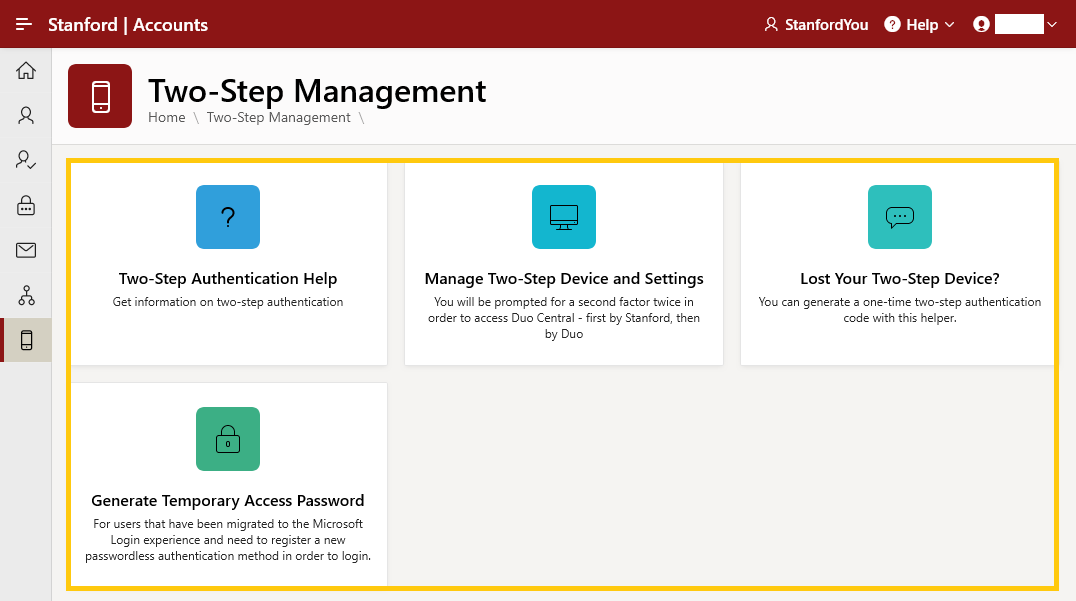
Task: Select the mobile phone two-step sidebar icon
Action: 26,340
